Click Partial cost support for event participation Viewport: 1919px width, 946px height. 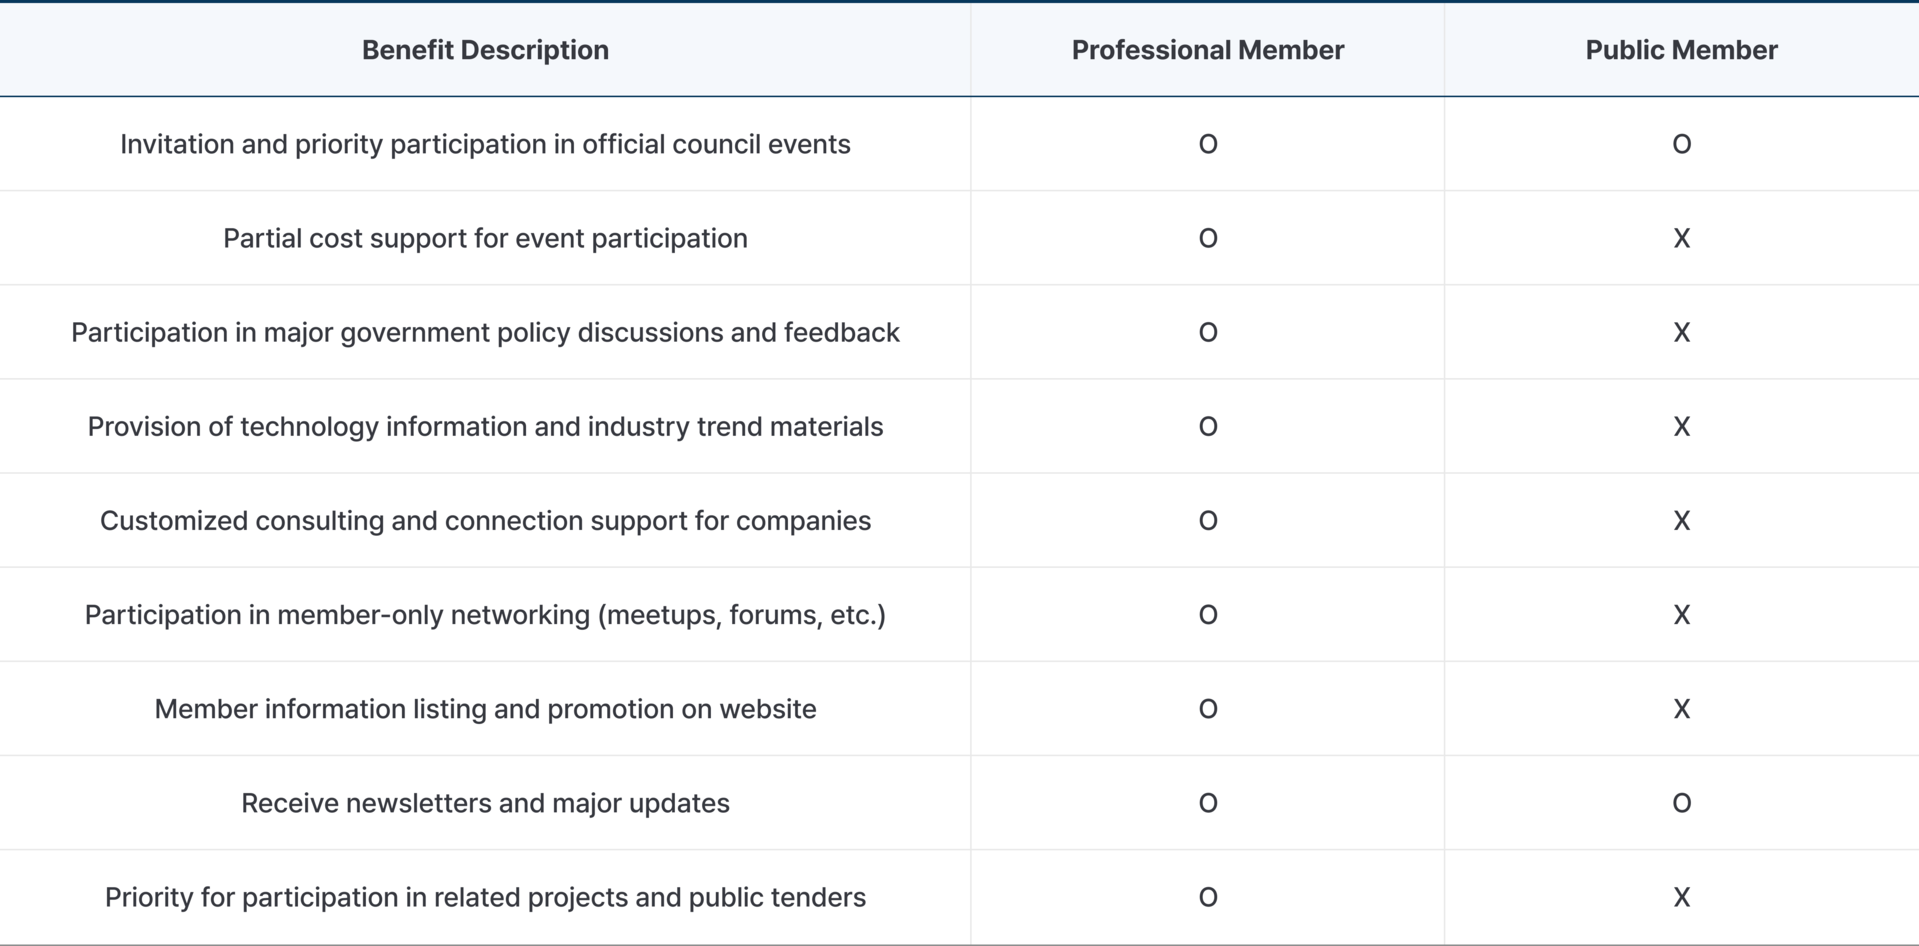click(485, 238)
